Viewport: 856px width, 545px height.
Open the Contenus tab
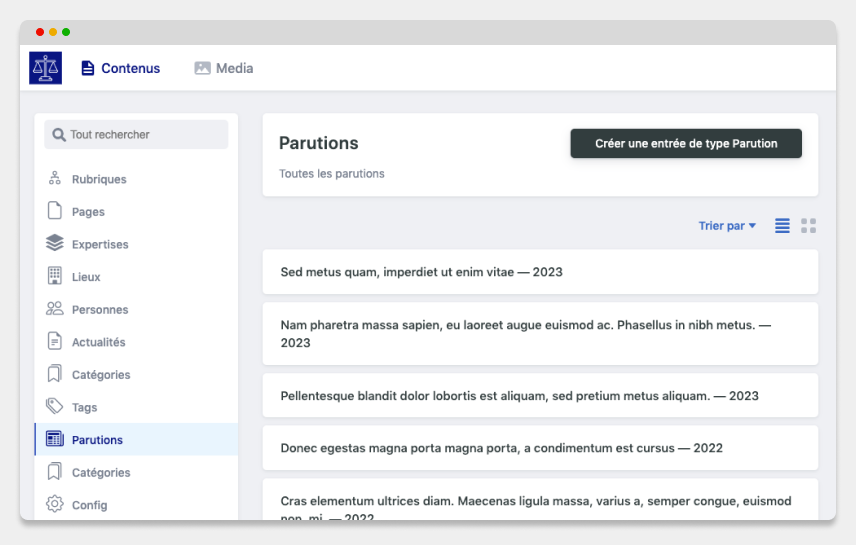121,68
